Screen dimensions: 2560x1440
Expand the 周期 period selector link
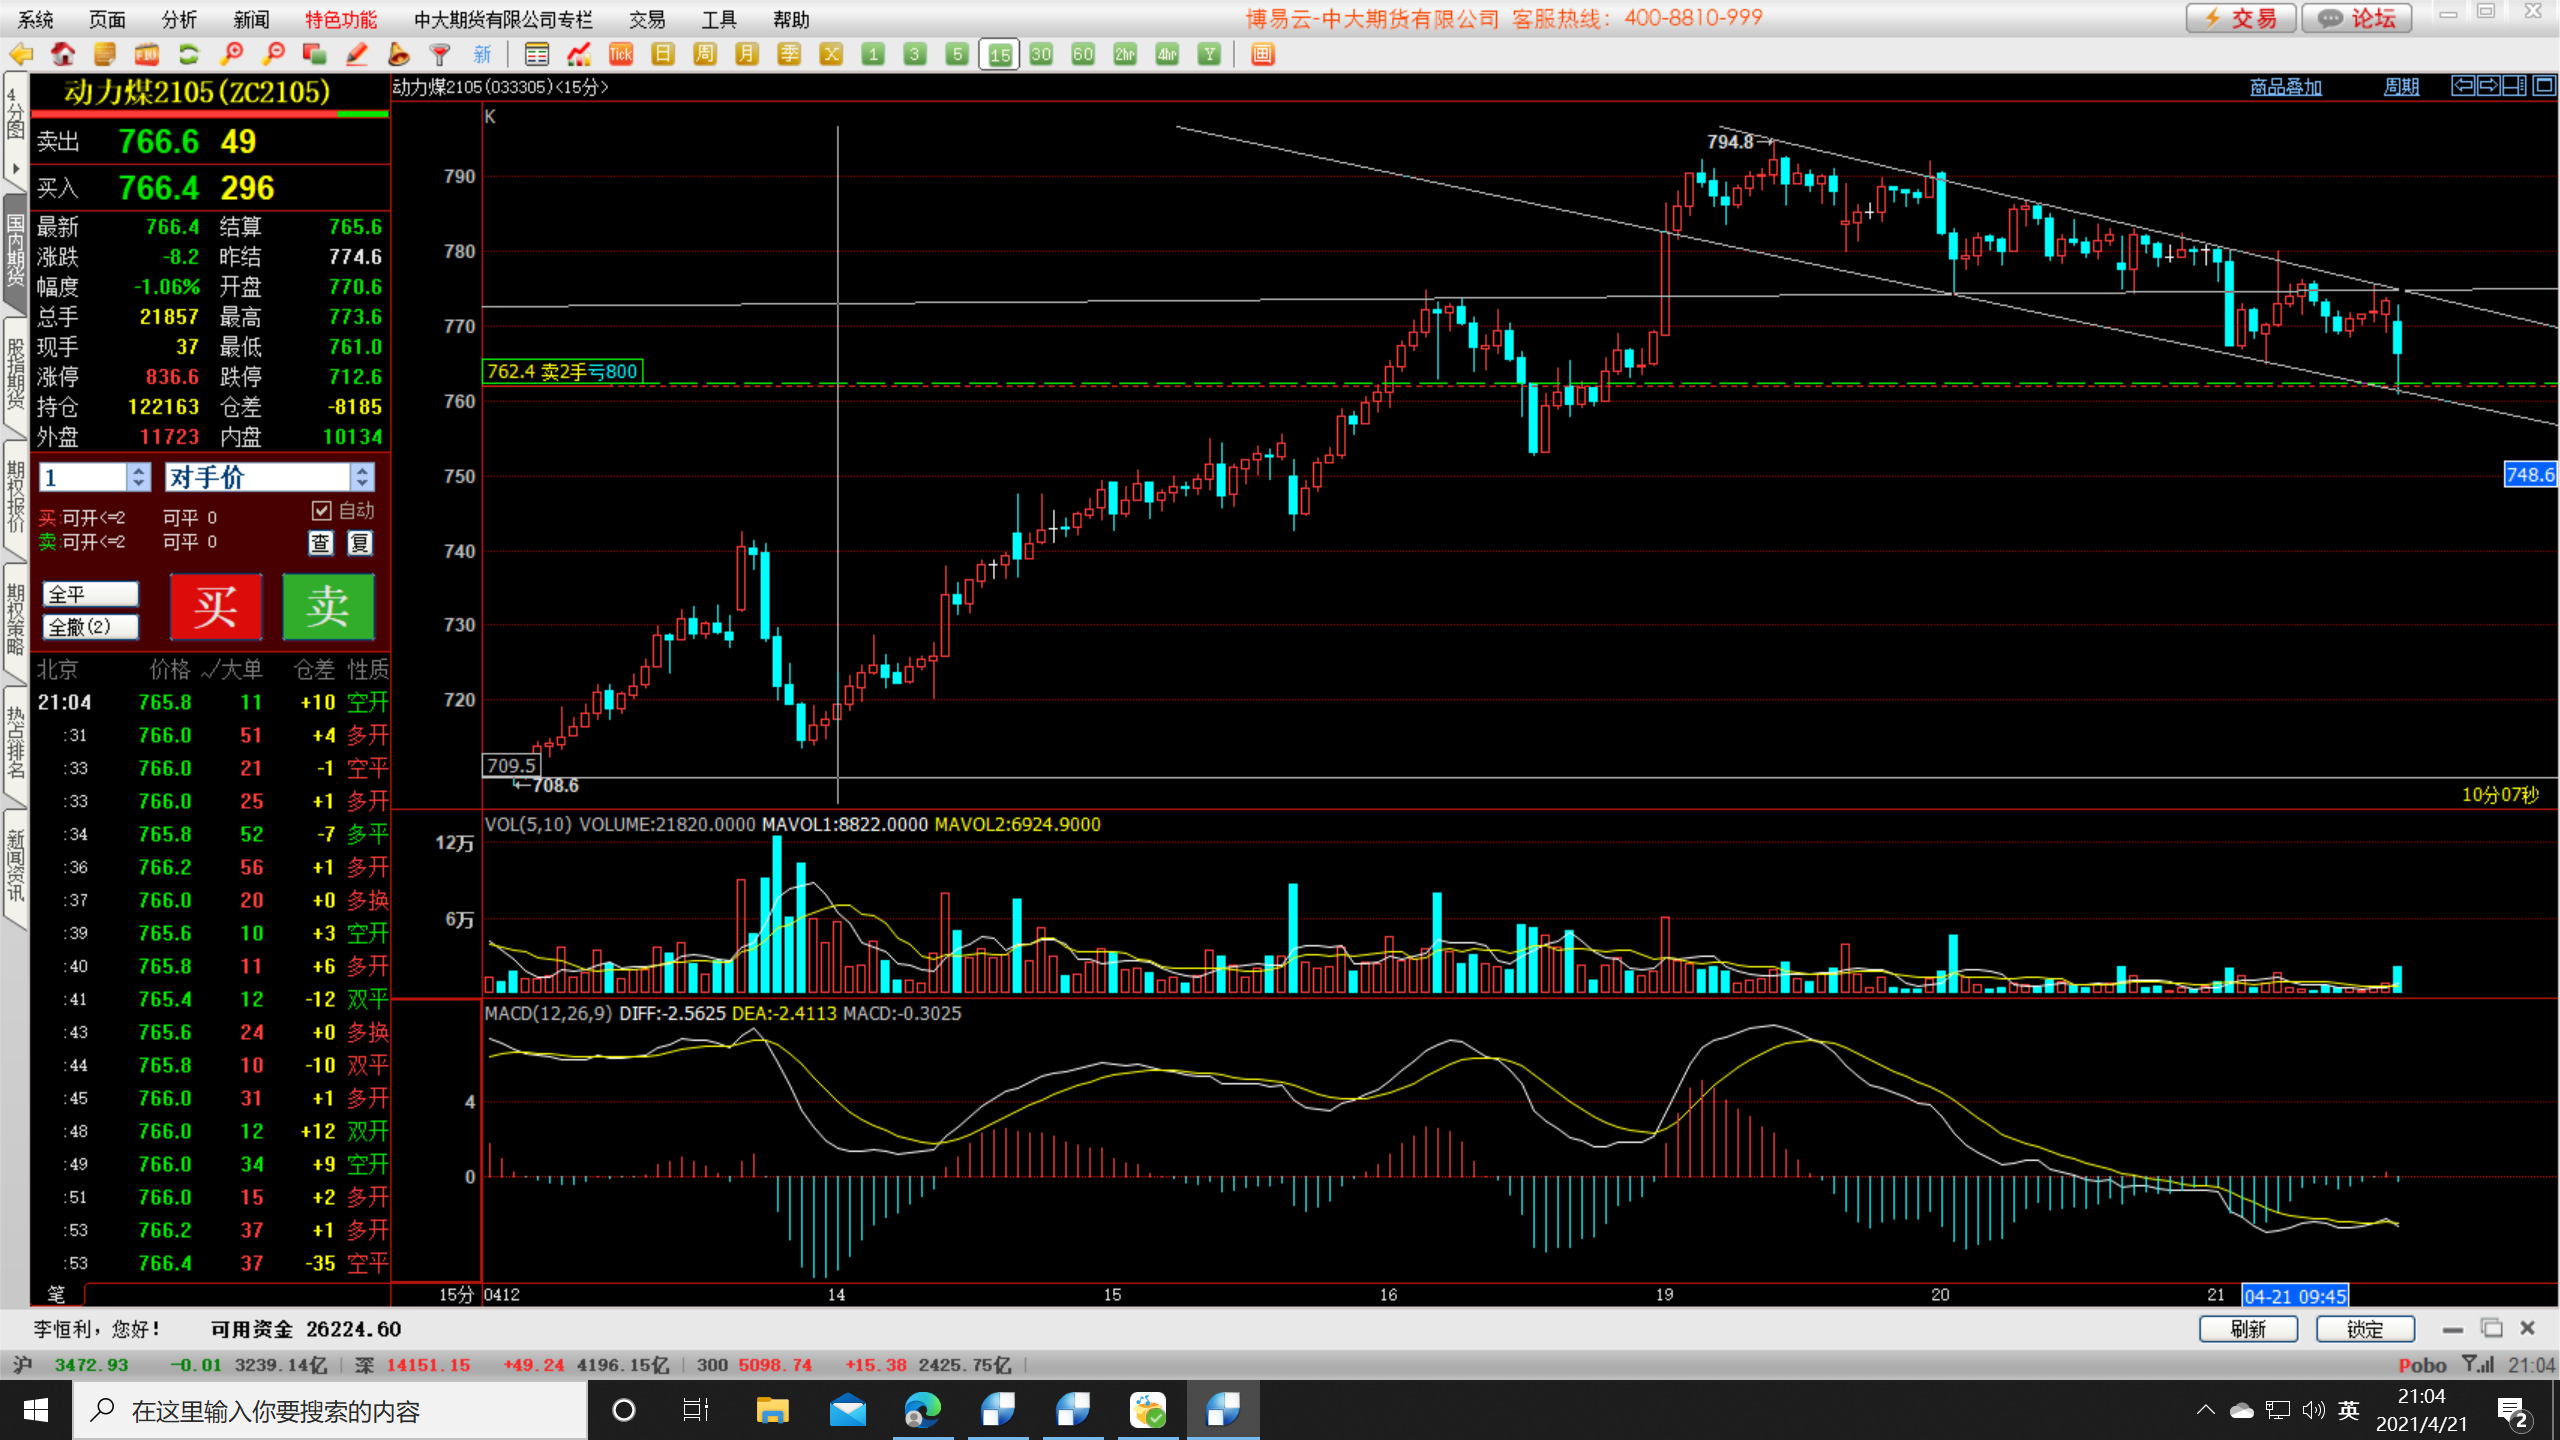tap(2400, 87)
